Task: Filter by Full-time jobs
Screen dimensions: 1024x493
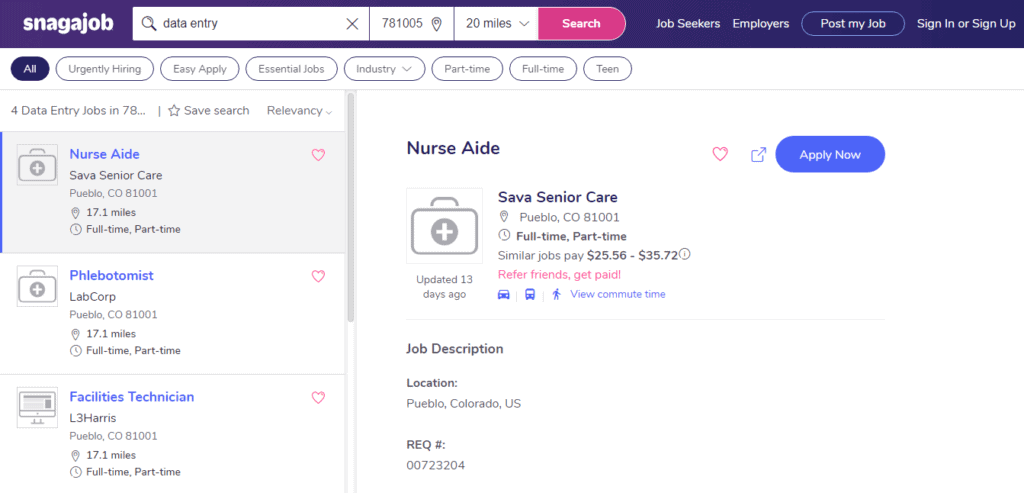Action: (x=543, y=69)
